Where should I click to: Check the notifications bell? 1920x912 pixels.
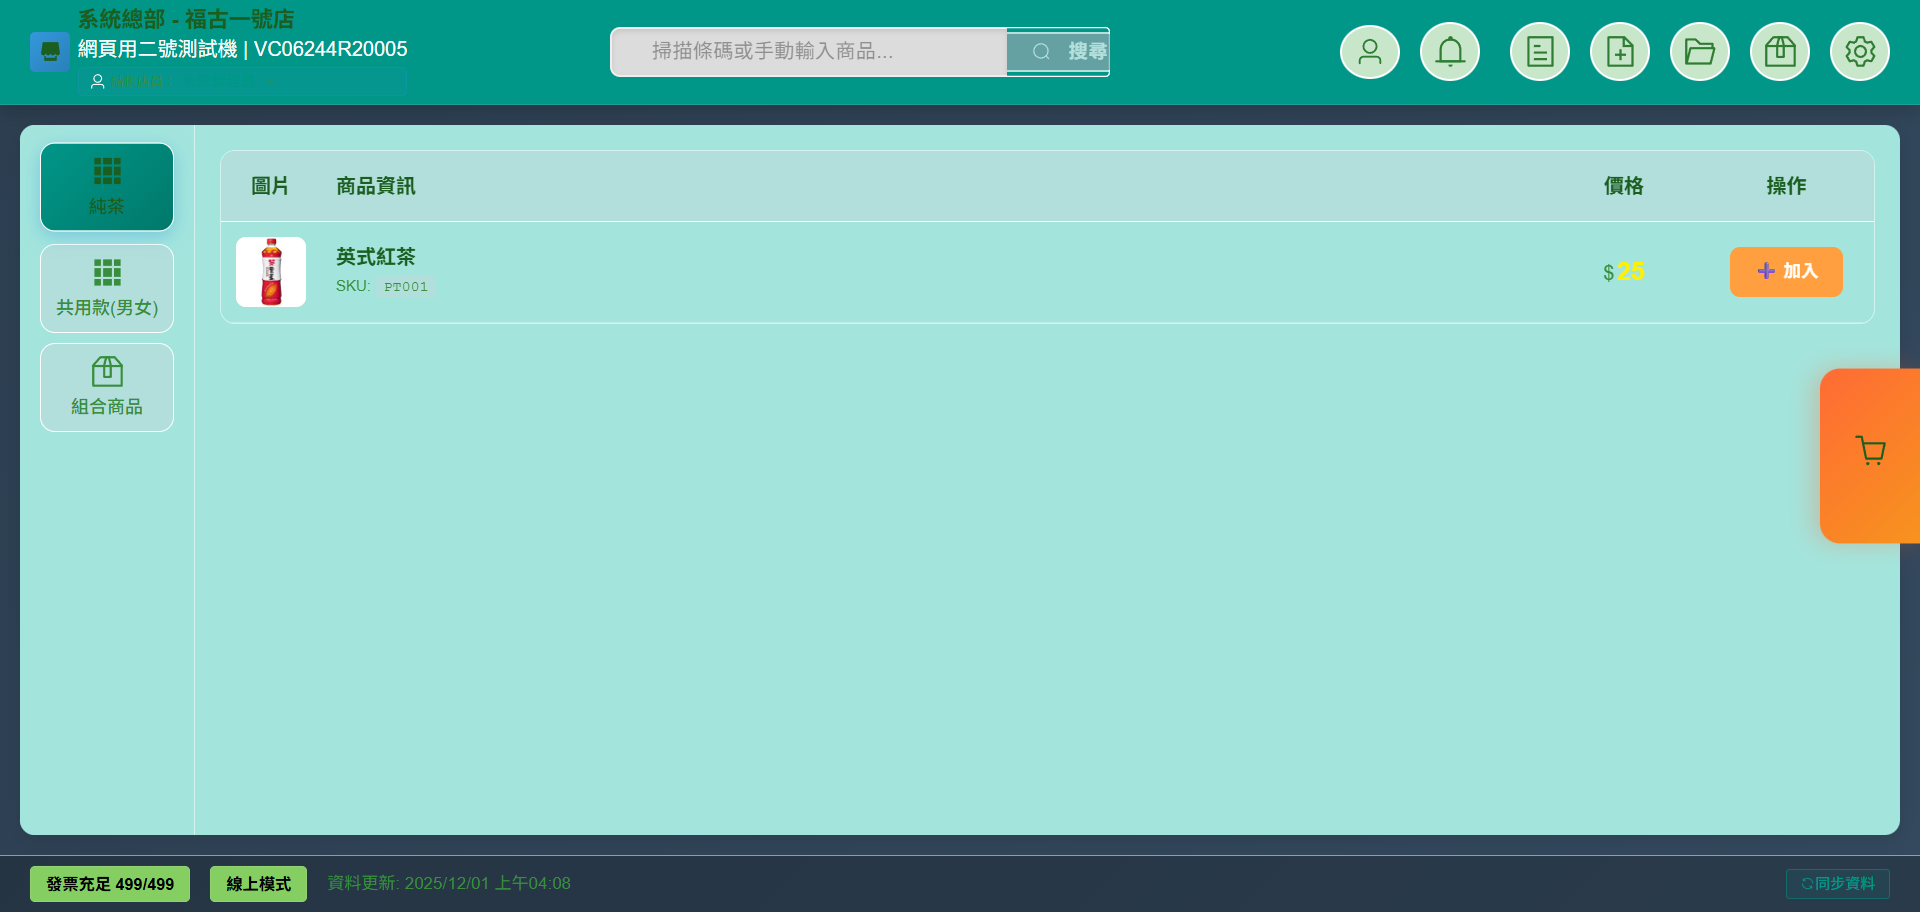point(1449,51)
